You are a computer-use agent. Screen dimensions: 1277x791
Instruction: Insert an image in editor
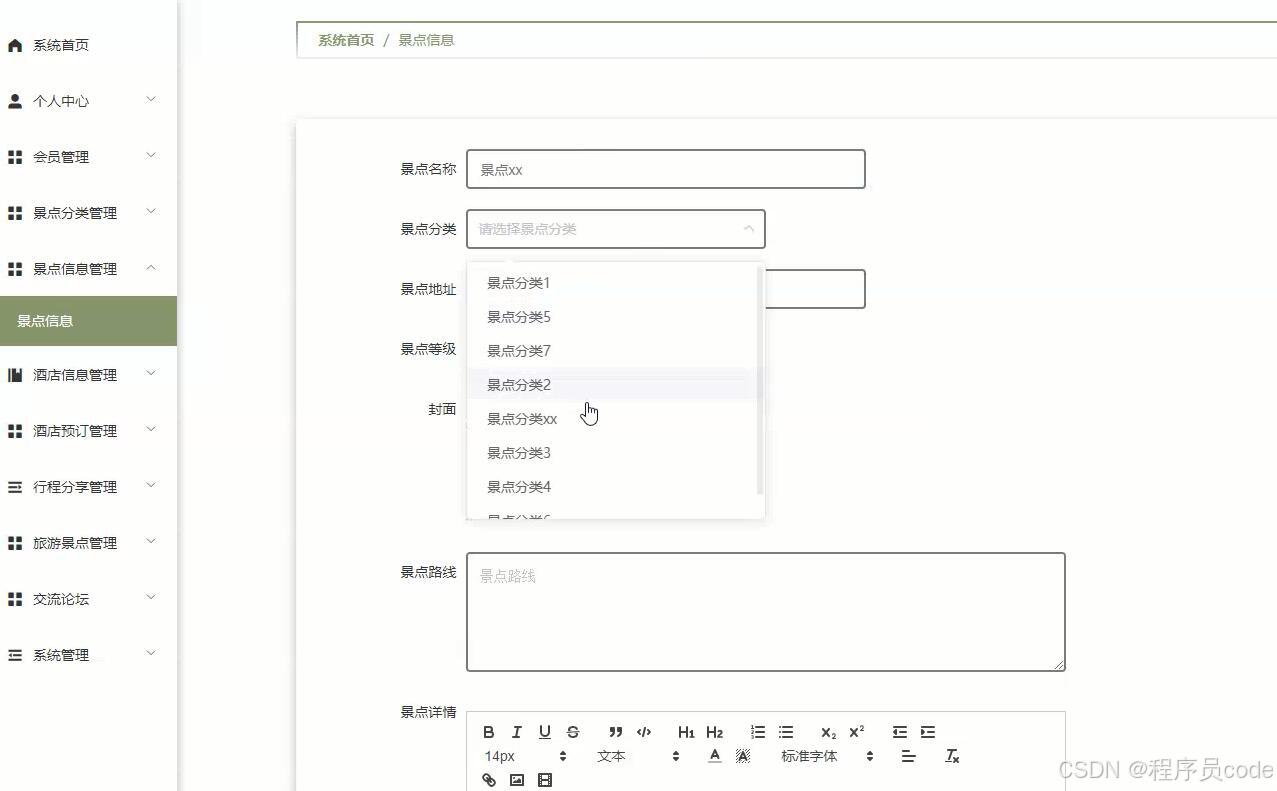tap(517, 780)
